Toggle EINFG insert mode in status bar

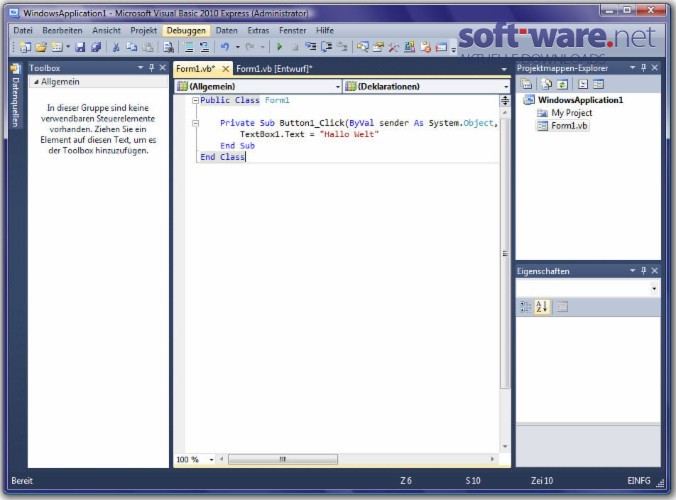tap(638, 481)
